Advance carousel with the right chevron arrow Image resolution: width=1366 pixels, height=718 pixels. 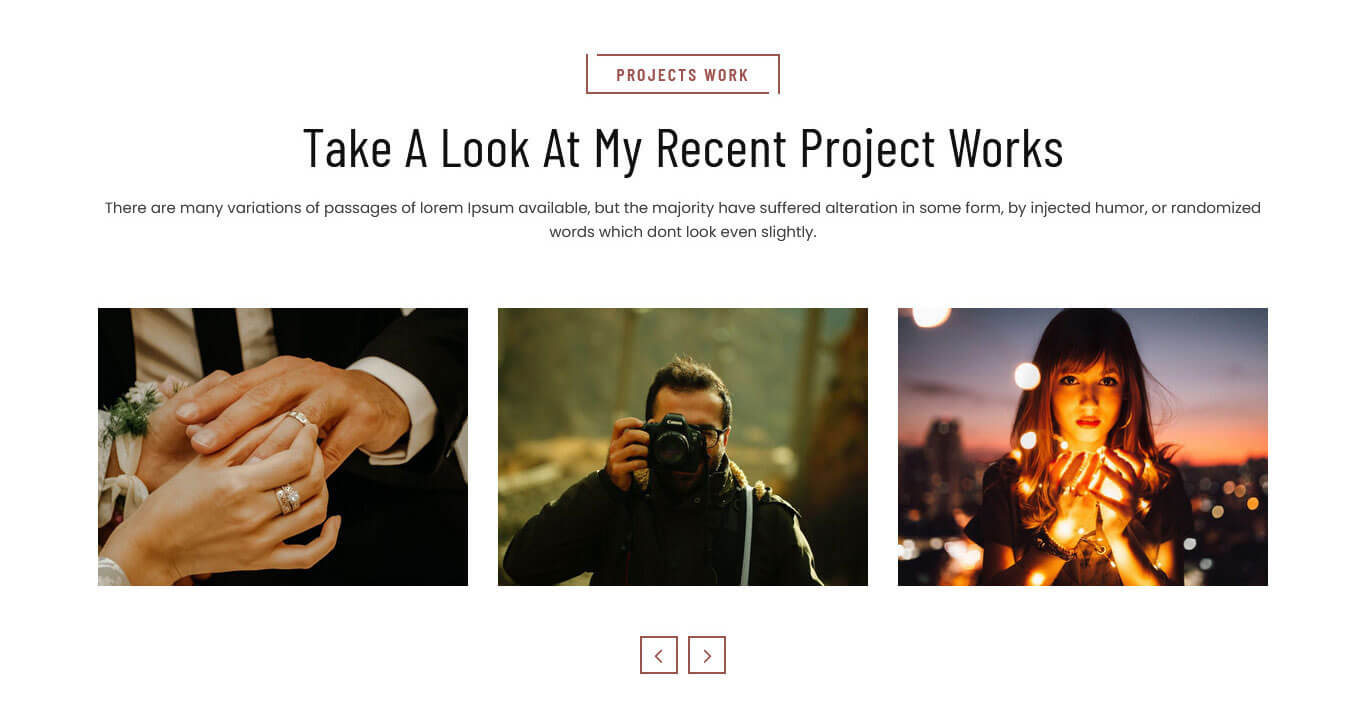pyautogui.click(x=707, y=655)
